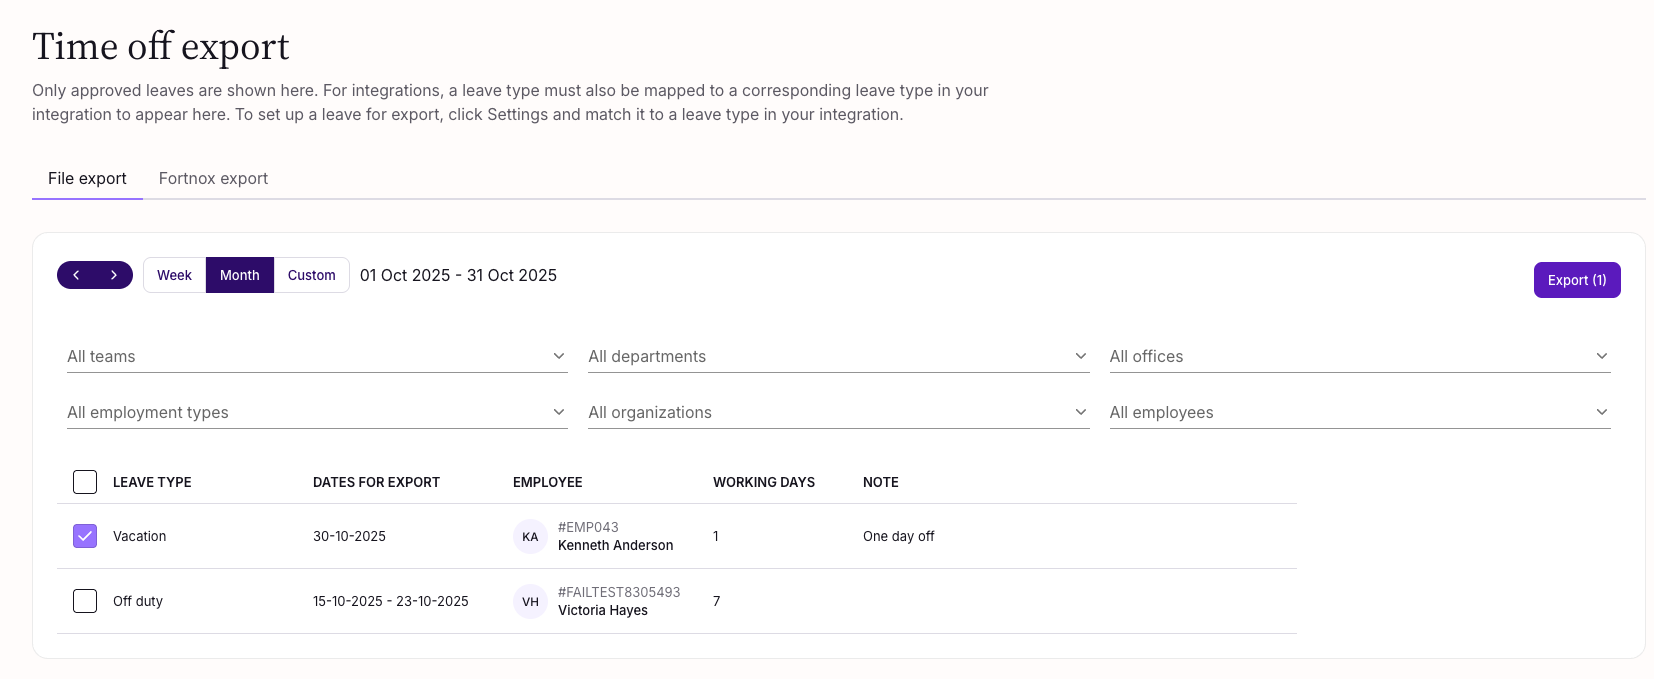This screenshot has width=1654, height=679.
Task: Select all rows with header checkbox
Action: point(85,482)
